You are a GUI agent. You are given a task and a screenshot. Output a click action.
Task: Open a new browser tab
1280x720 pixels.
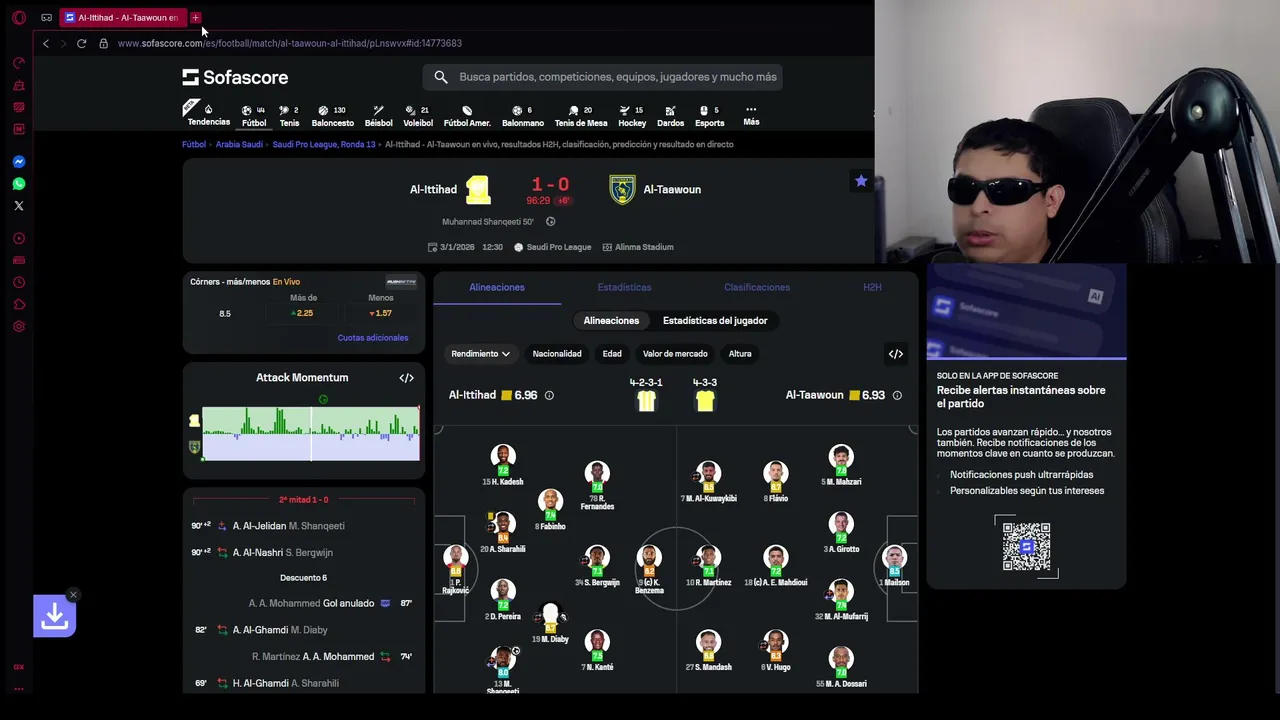click(x=196, y=17)
